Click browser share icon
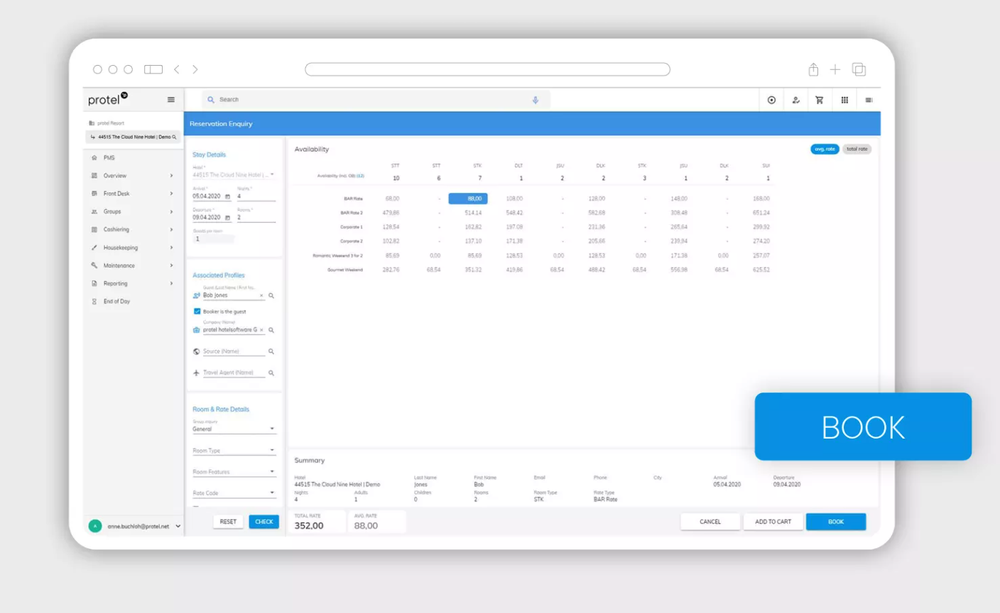 tap(813, 70)
